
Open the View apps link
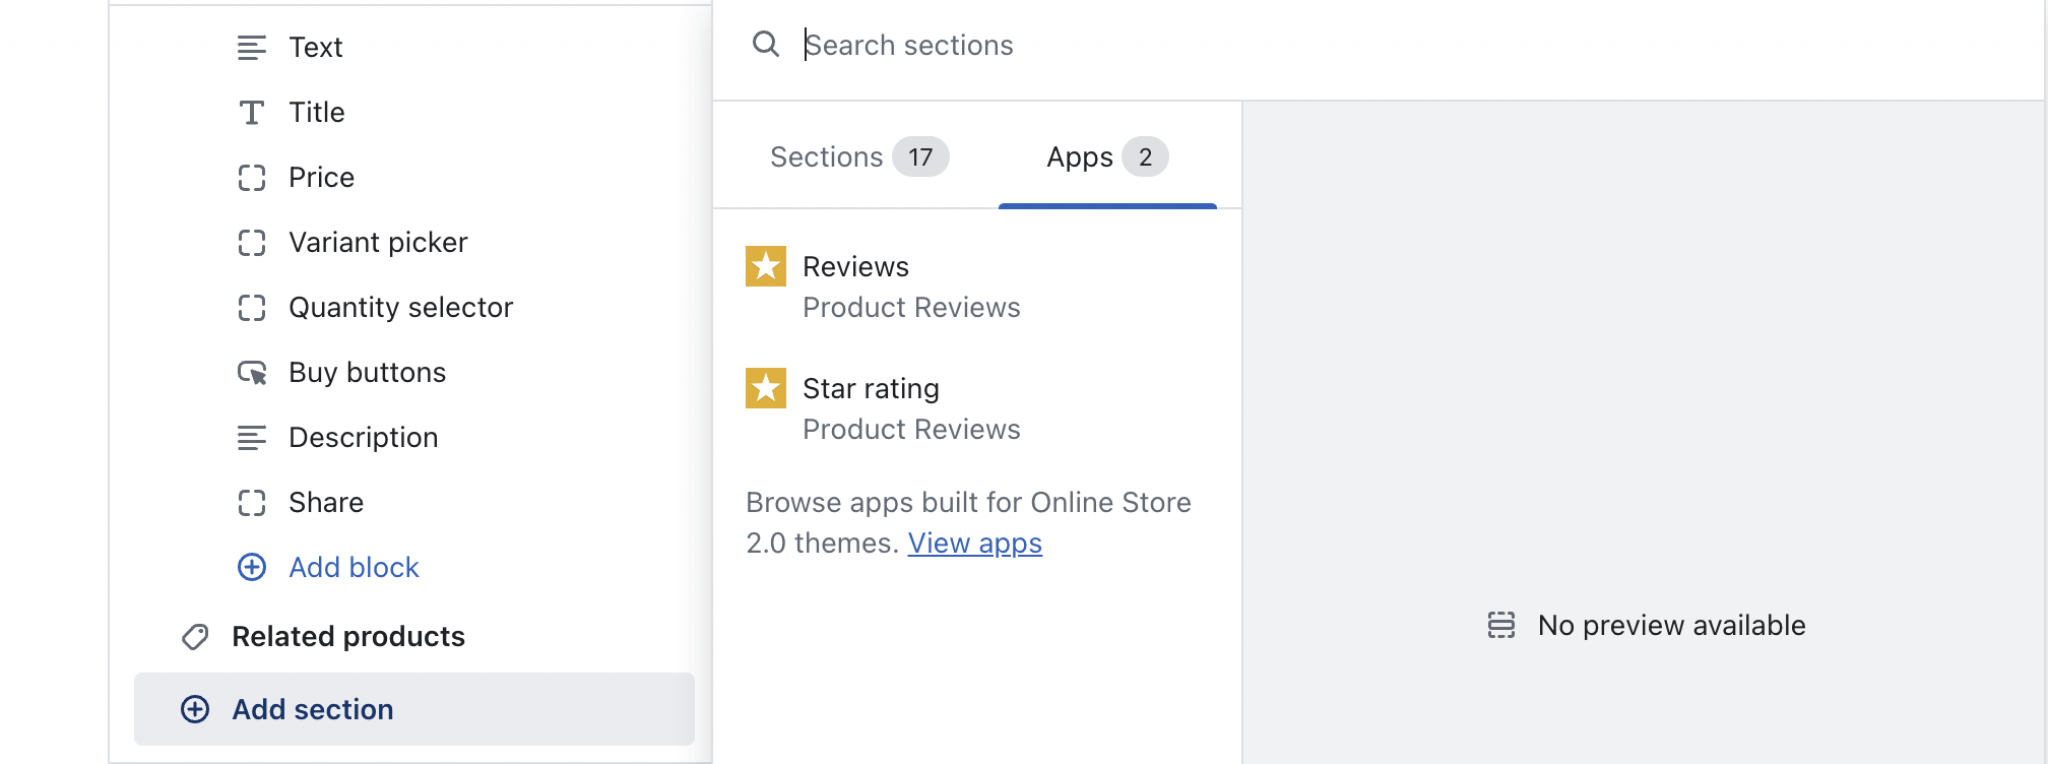pos(974,543)
